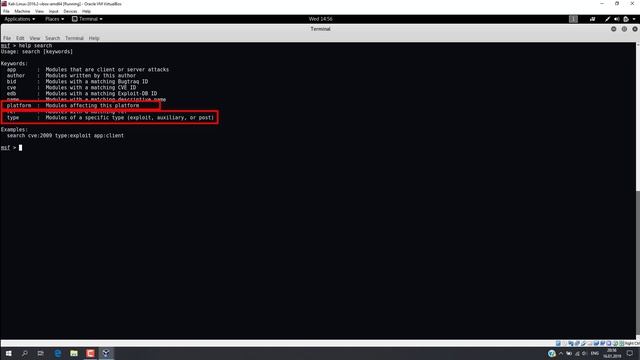Open Windows Task View
This screenshot has width=640, height=360.
40,353
